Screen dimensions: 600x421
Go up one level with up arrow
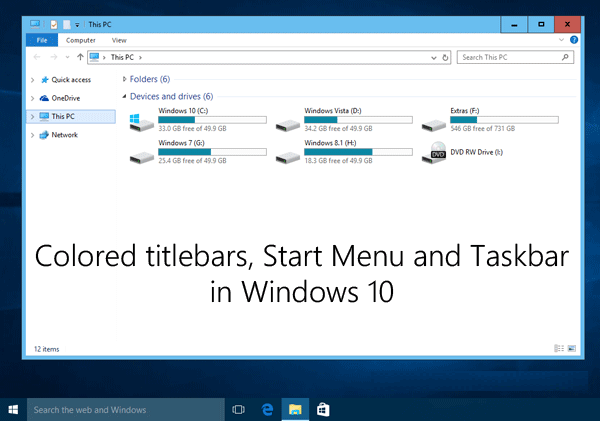pyautogui.click(x=80, y=57)
